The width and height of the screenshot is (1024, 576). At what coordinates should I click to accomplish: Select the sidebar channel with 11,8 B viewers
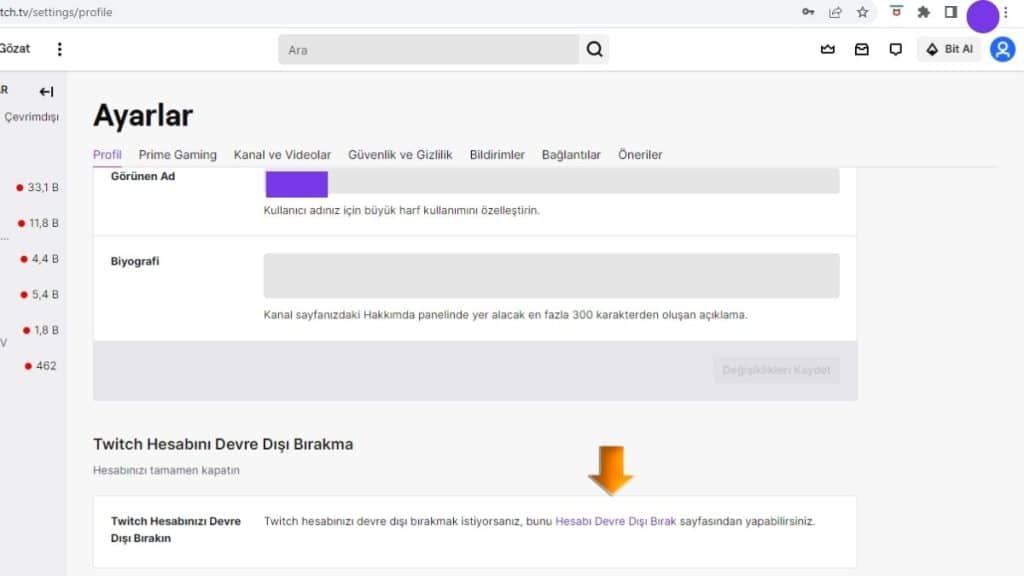point(39,223)
